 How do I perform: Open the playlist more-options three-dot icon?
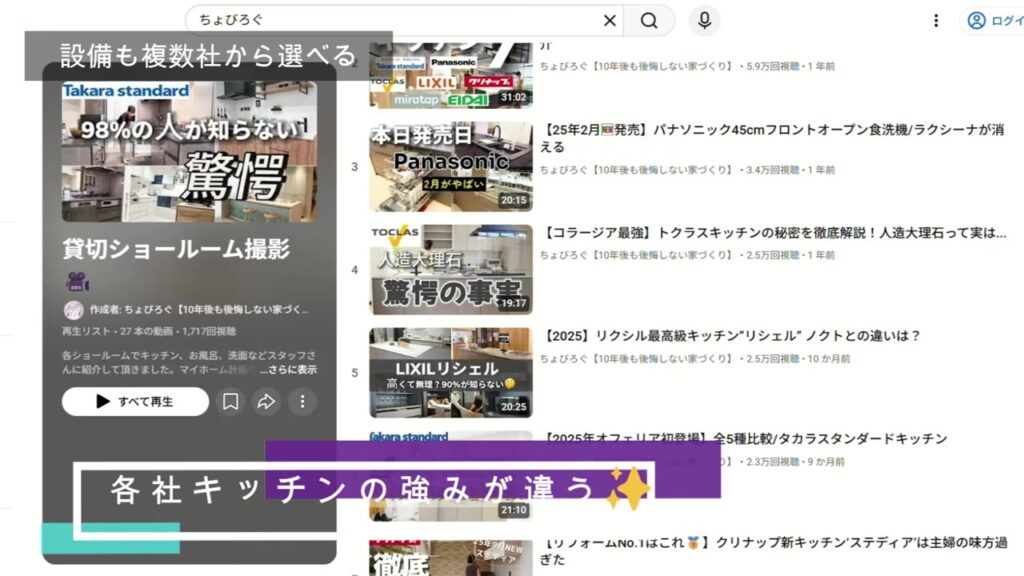(x=302, y=402)
